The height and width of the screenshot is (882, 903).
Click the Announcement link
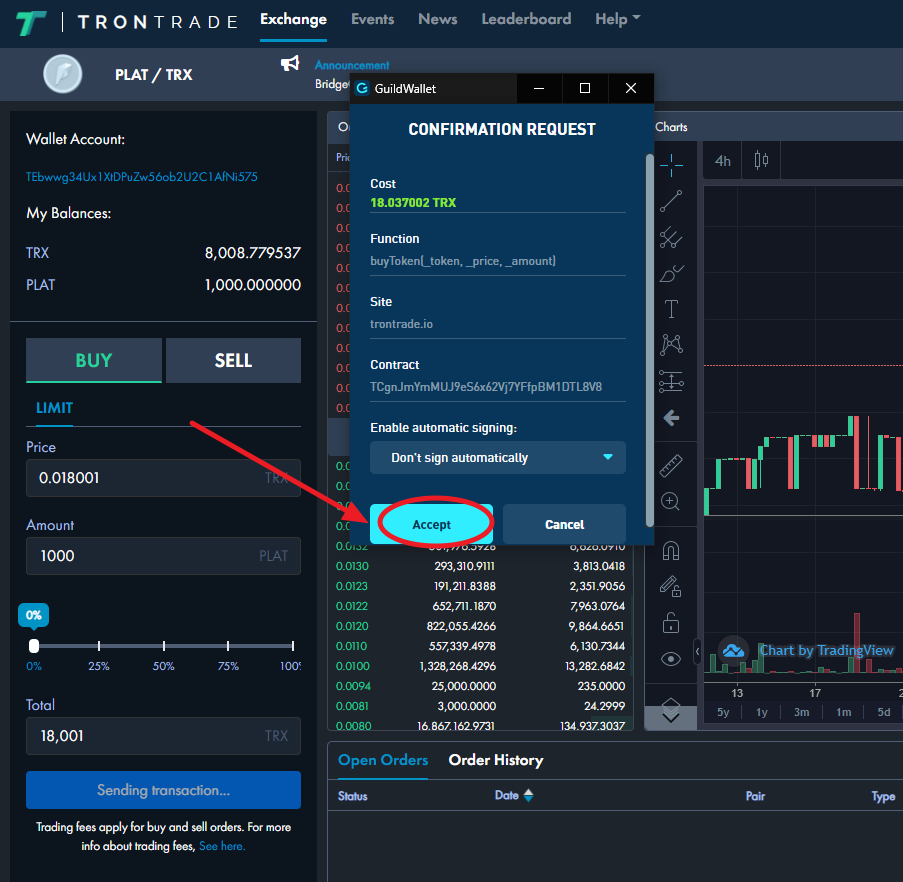[352, 65]
